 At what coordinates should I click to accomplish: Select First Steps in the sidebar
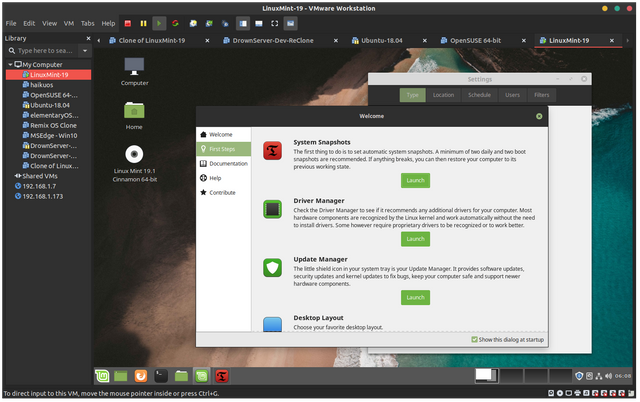coord(223,149)
